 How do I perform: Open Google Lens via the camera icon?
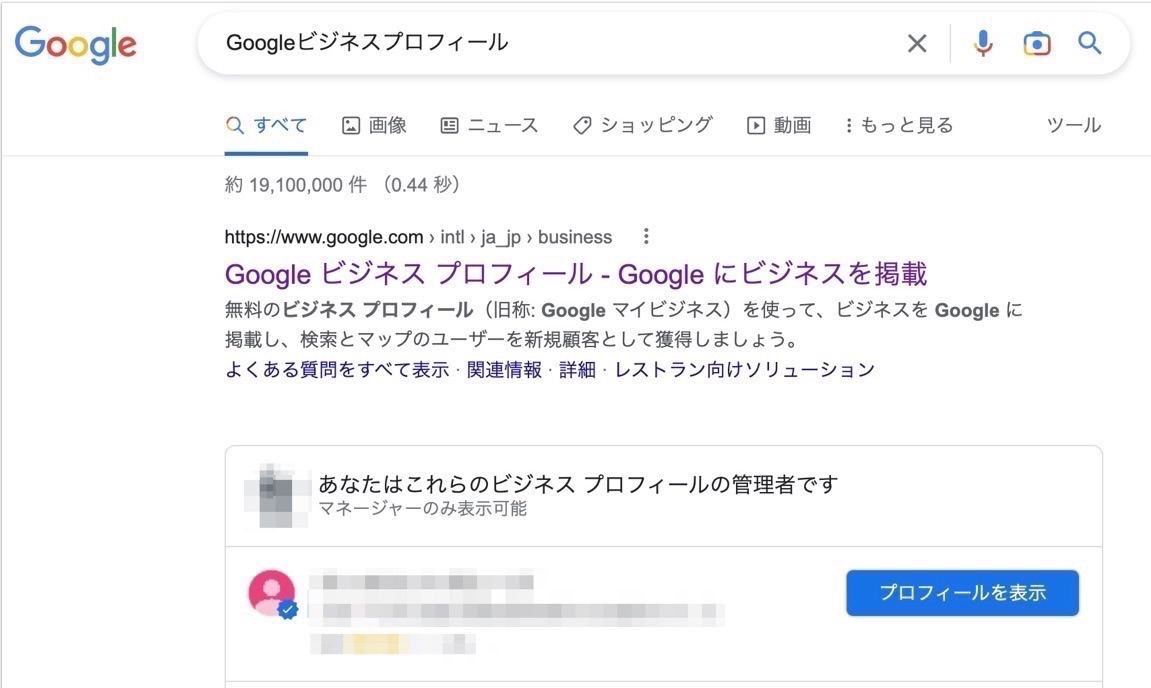click(x=1037, y=43)
